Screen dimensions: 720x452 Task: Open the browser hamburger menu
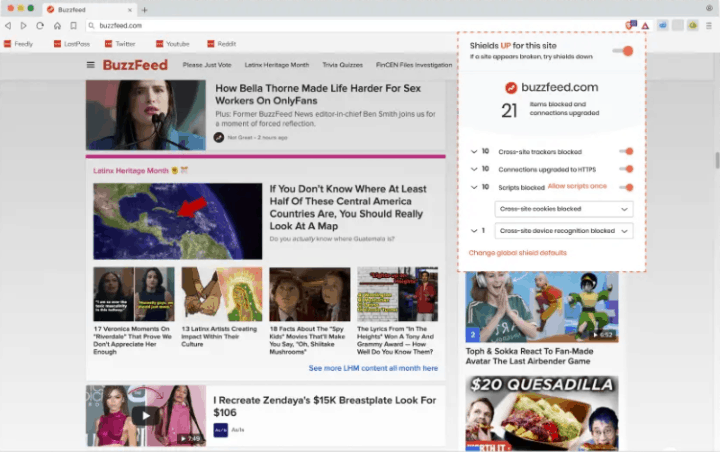709,26
